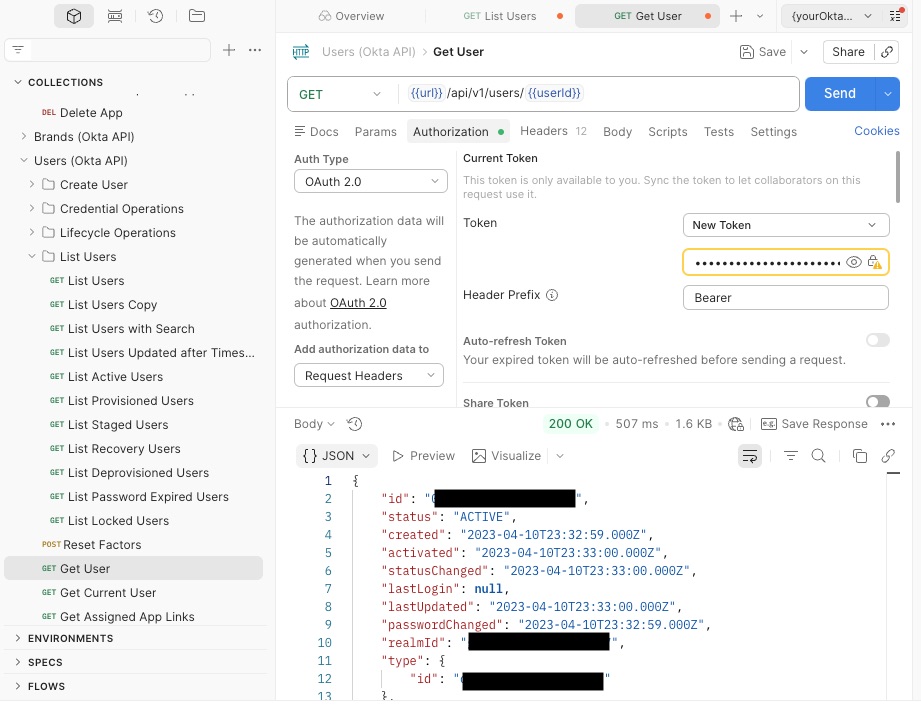Open sidebar more options ellipsis
The image size is (921, 706).
click(x=255, y=50)
